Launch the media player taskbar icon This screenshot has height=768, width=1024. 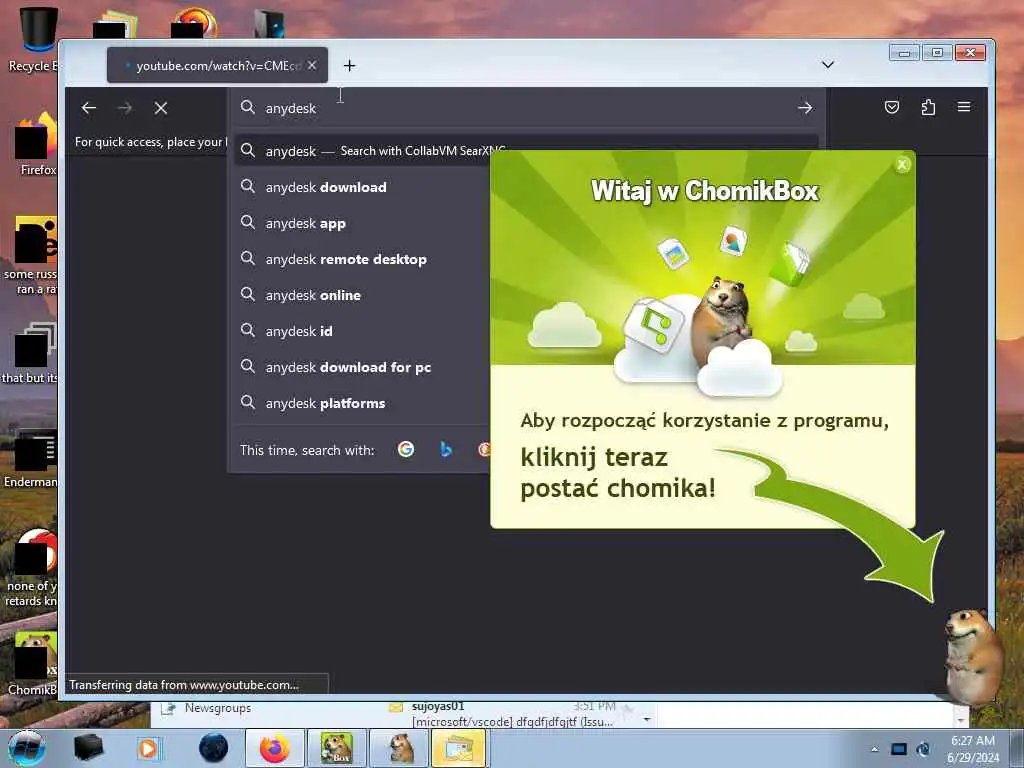click(148, 748)
